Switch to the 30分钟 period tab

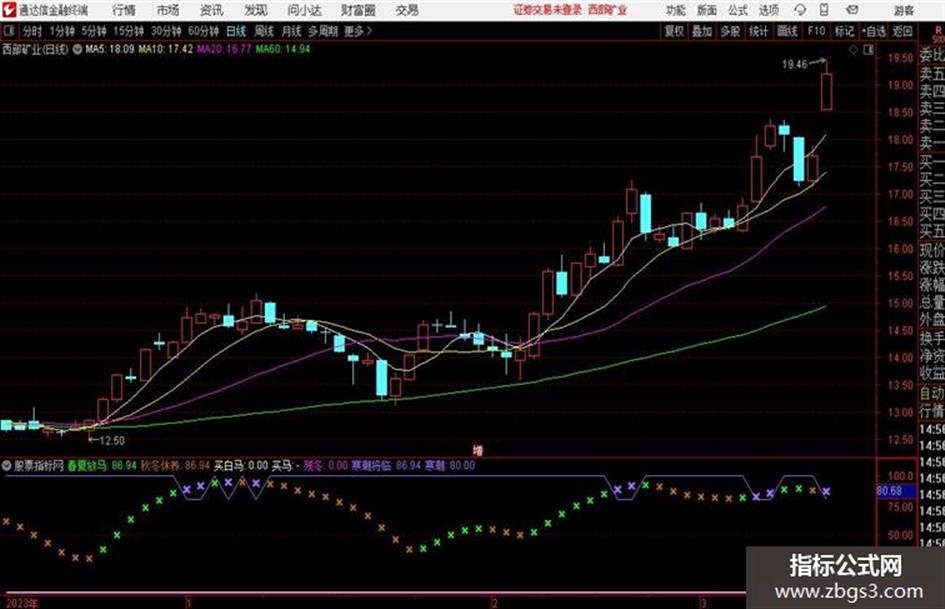point(166,31)
